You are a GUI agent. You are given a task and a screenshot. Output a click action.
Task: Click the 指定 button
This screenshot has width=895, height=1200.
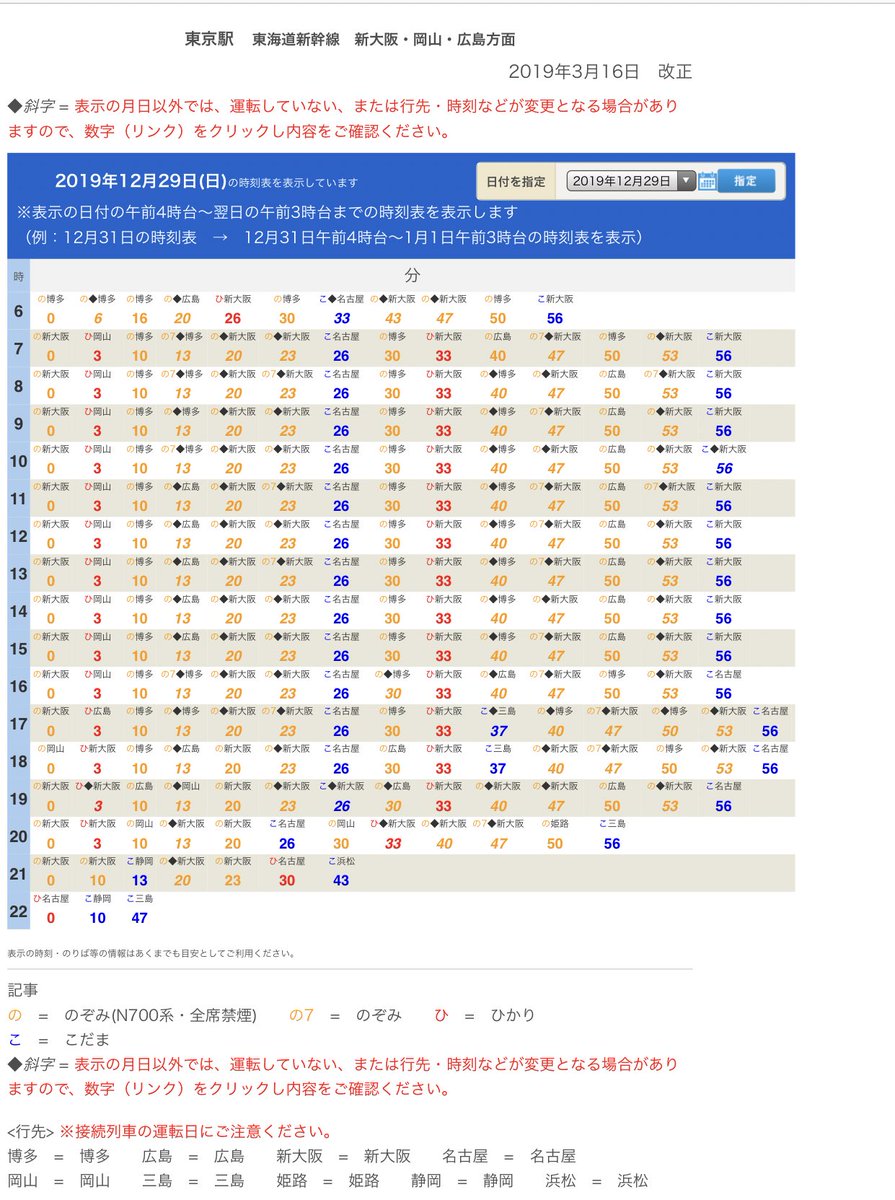(745, 181)
